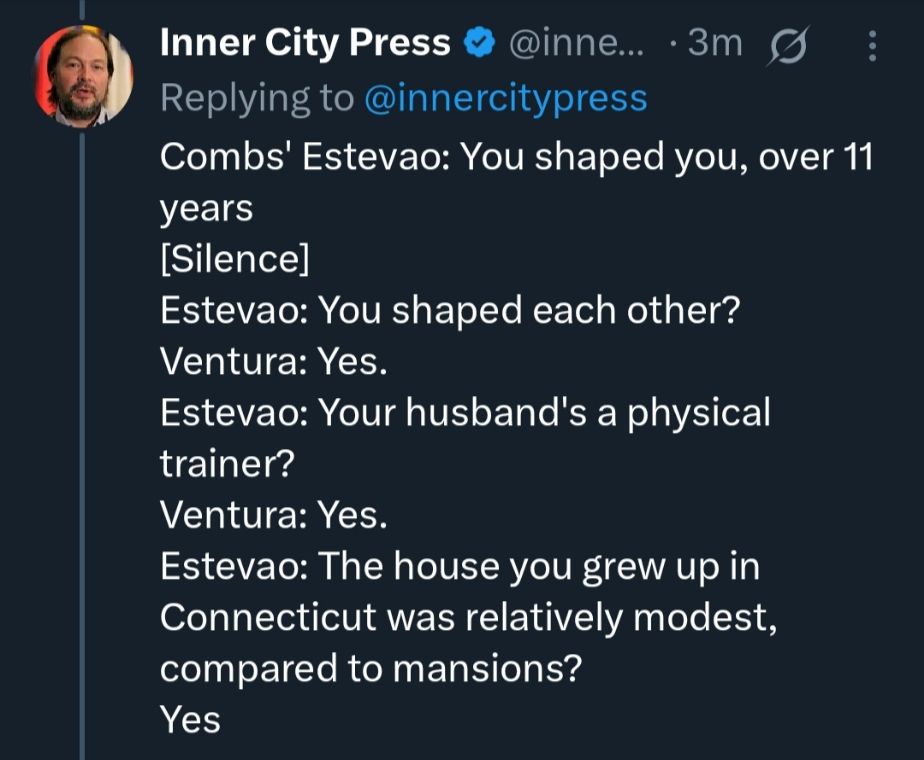Click 'The house you grew up in' line
Image resolution: width=924 pixels, height=760 pixels.
click(x=460, y=566)
